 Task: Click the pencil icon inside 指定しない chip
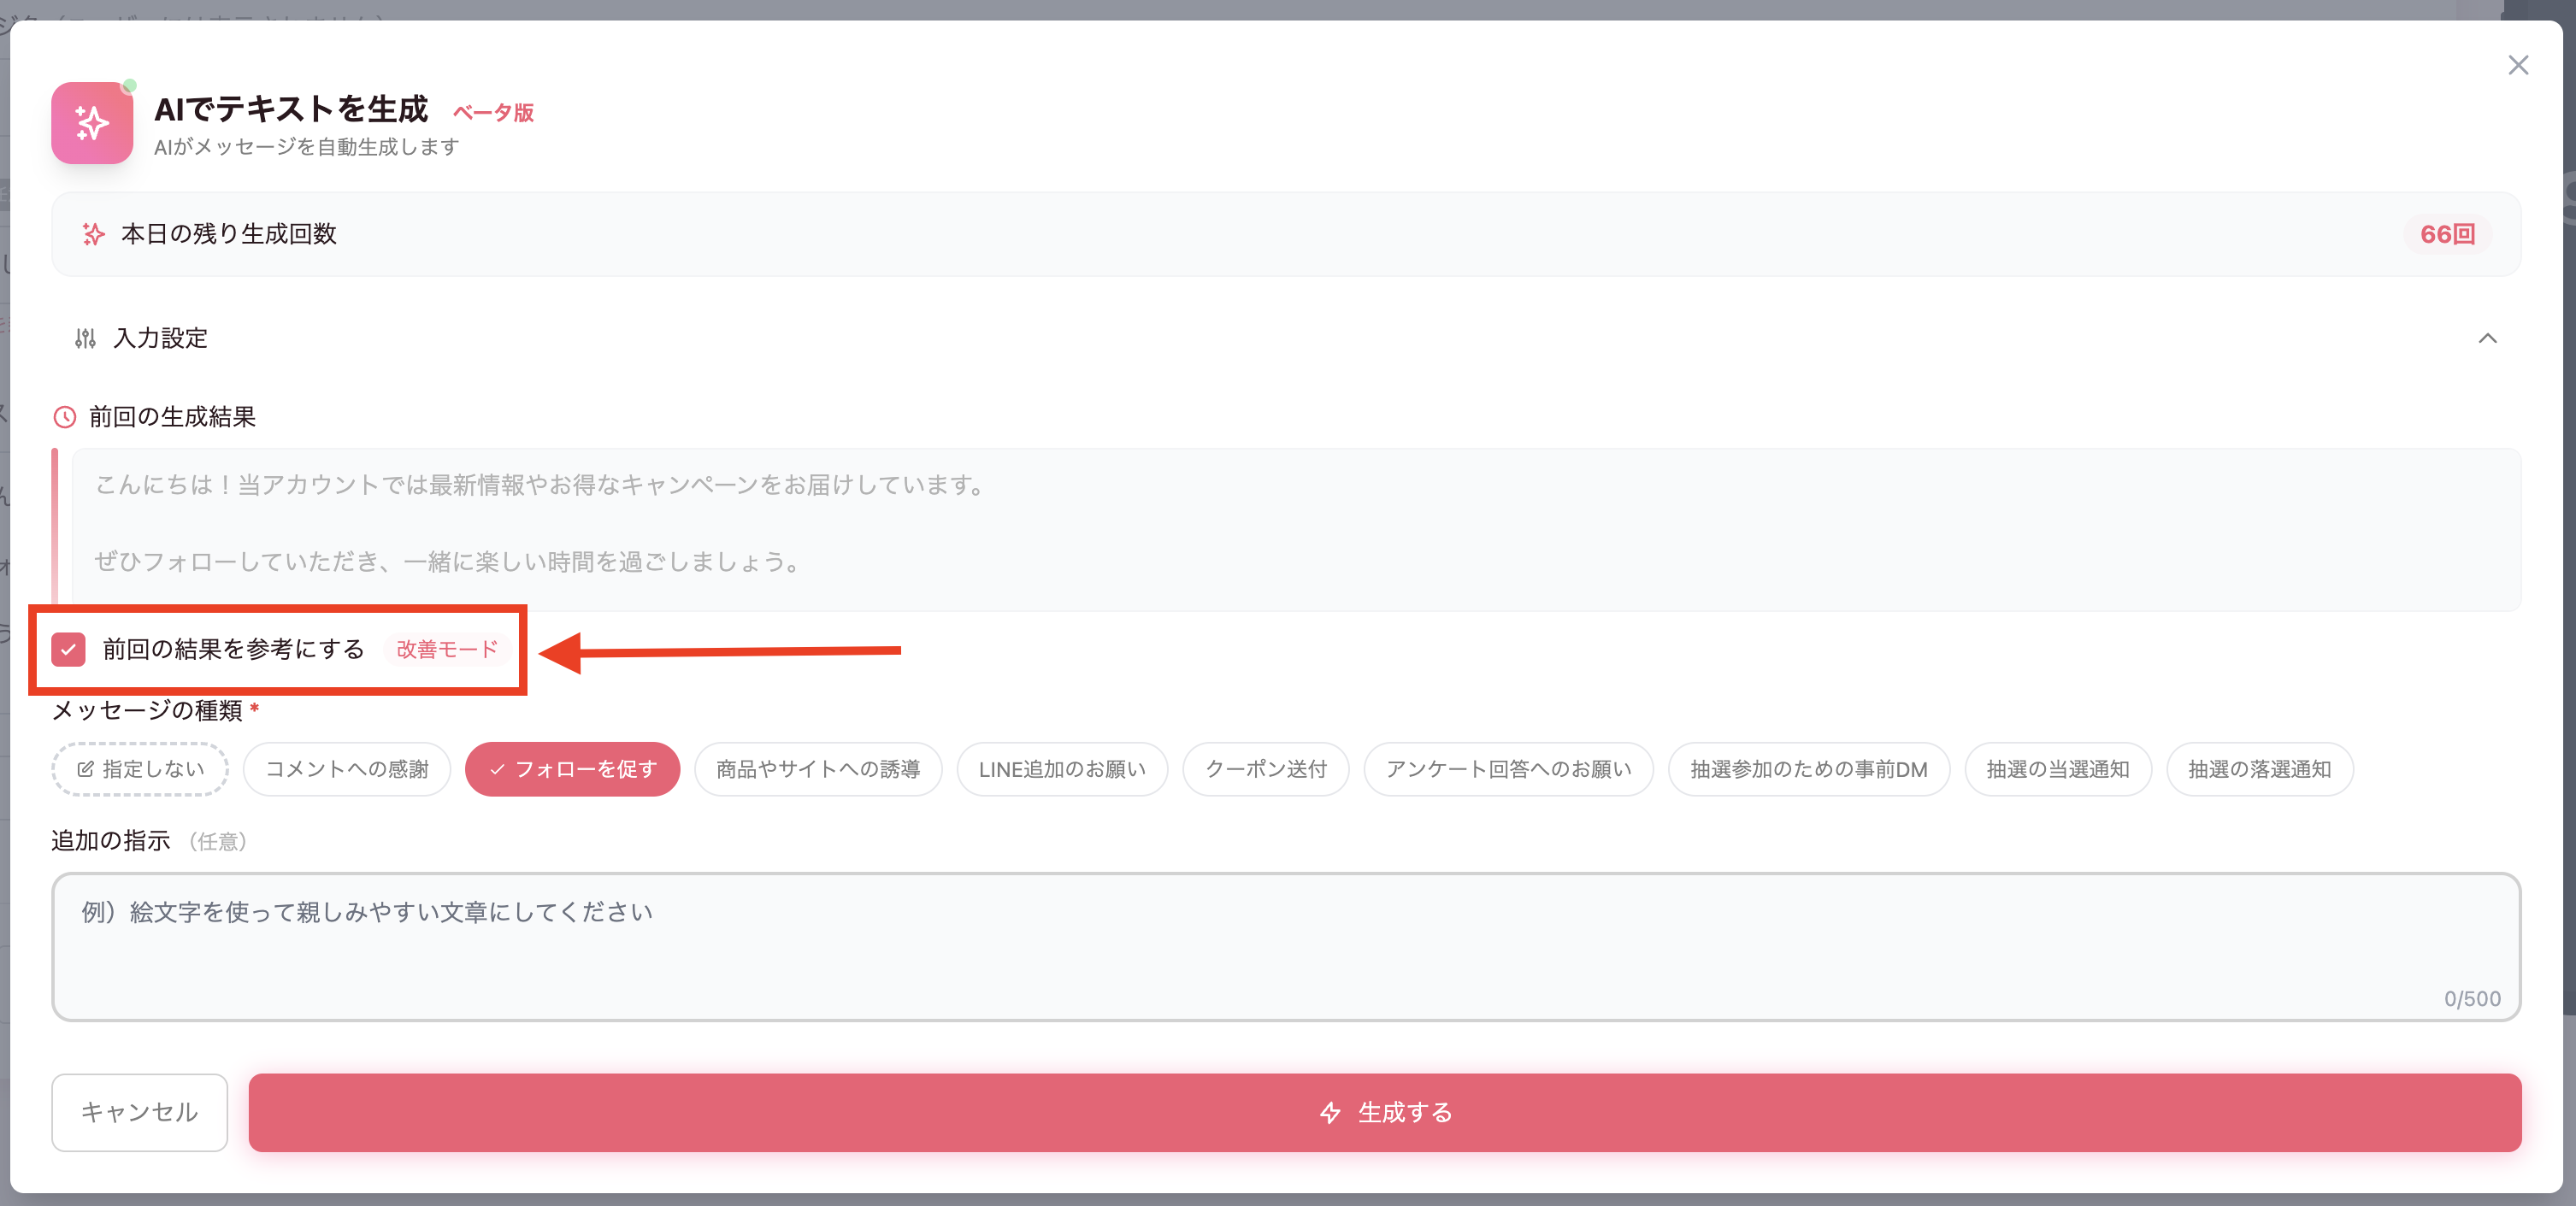coord(86,769)
